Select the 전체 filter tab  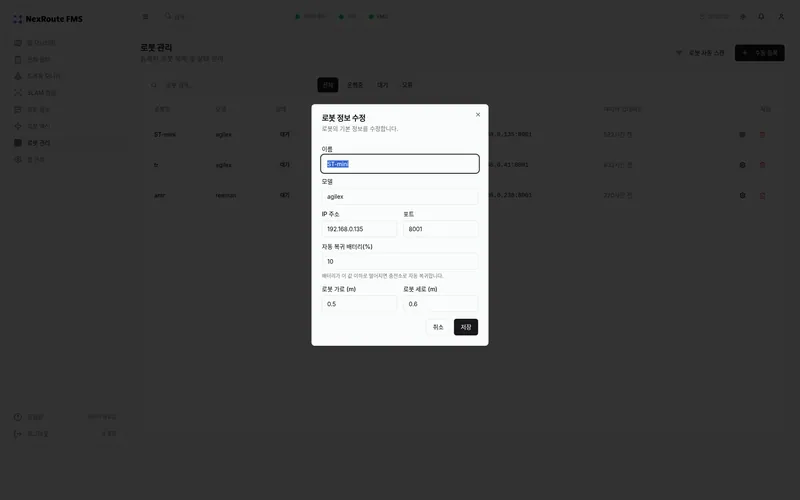(x=328, y=85)
